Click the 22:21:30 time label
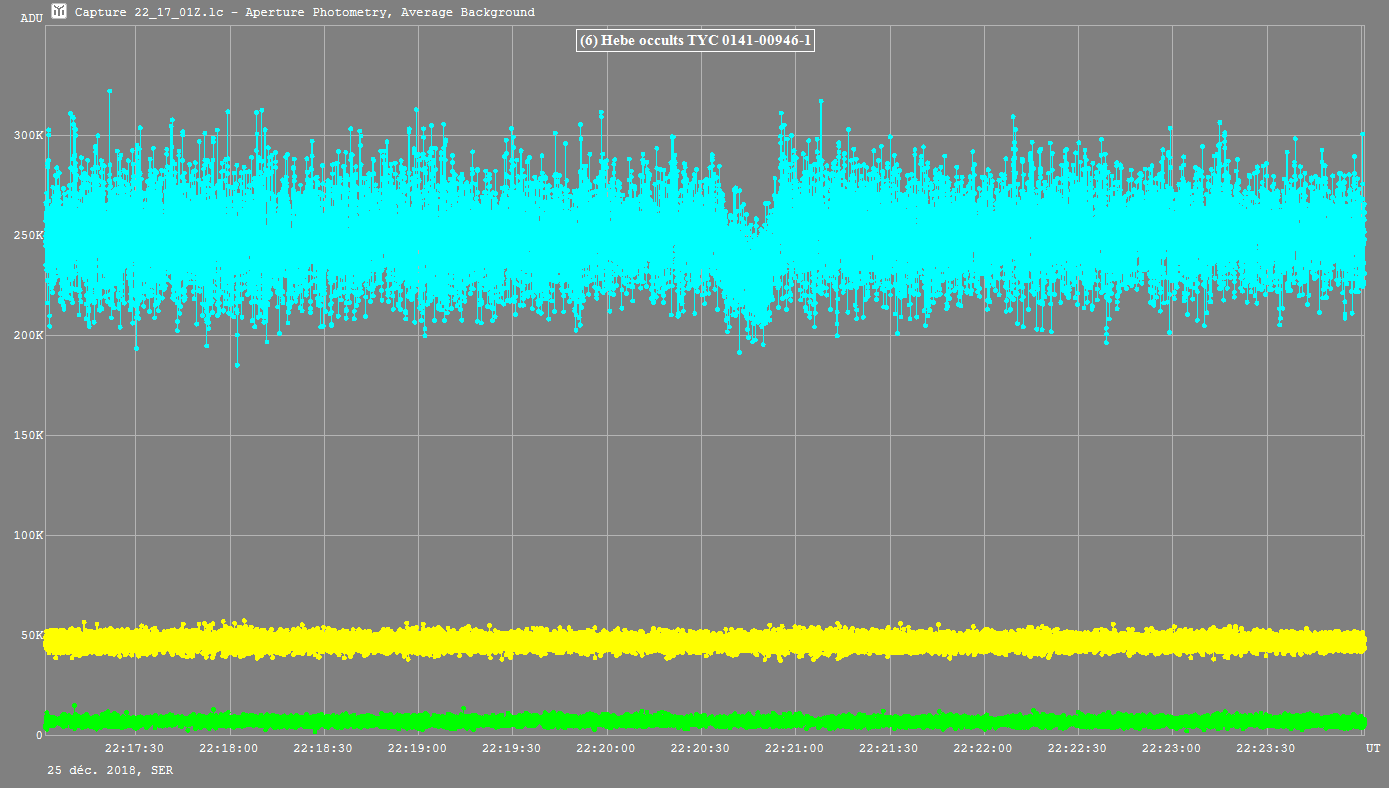 889,748
